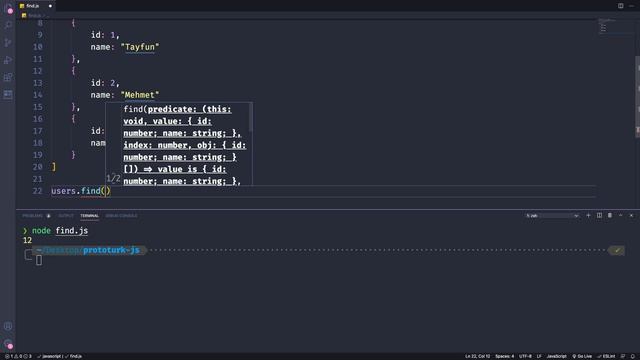Open the Run and Debug view

8,60
